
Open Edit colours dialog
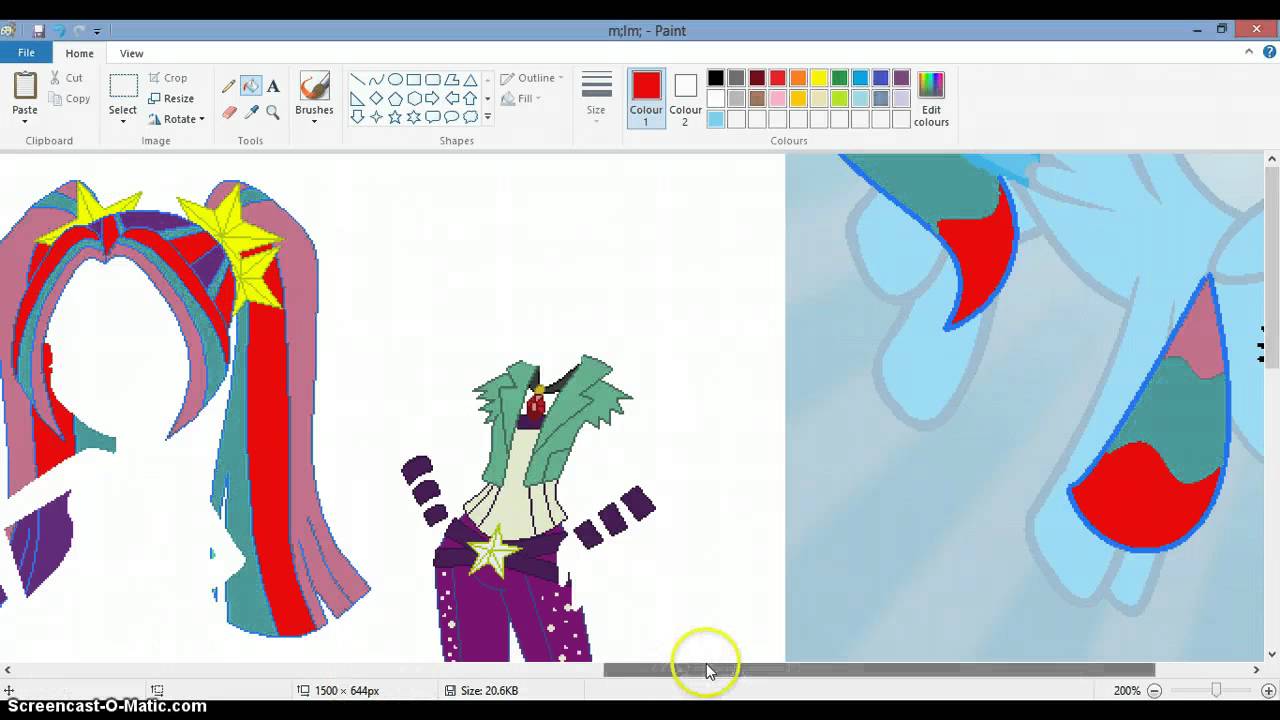pyautogui.click(x=931, y=99)
